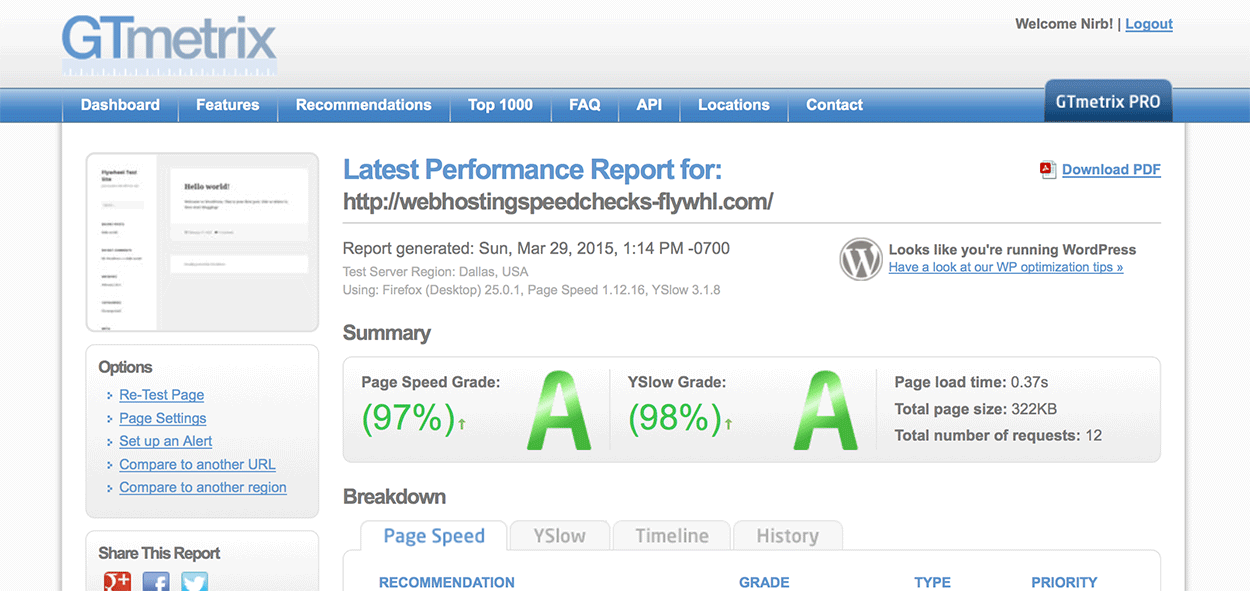Screen dimensions: 1250x591
Task: Click the Download PDF link
Action: [1111, 170]
